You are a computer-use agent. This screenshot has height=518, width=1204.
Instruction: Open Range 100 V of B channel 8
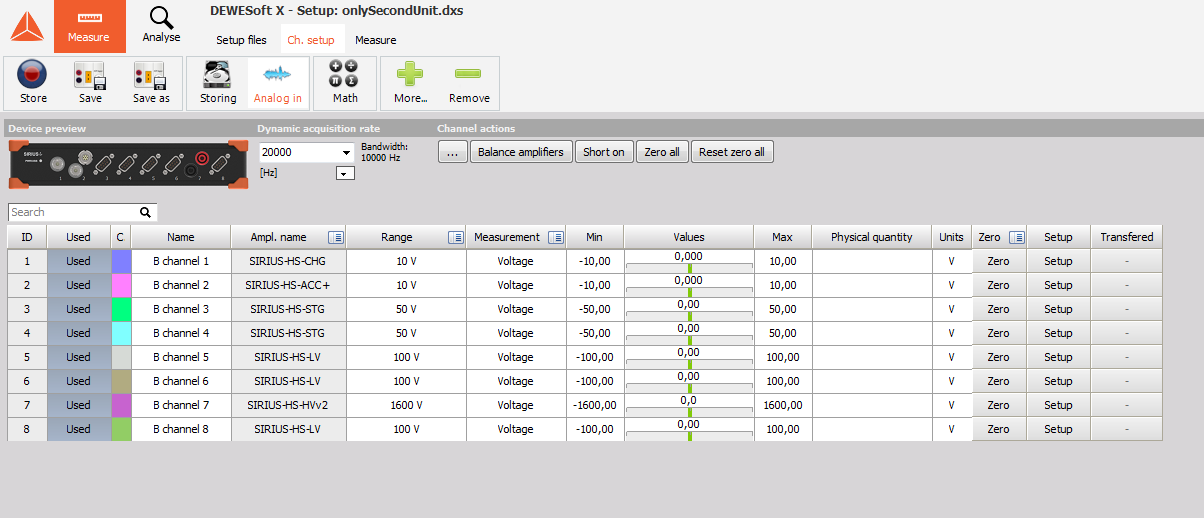pos(406,429)
